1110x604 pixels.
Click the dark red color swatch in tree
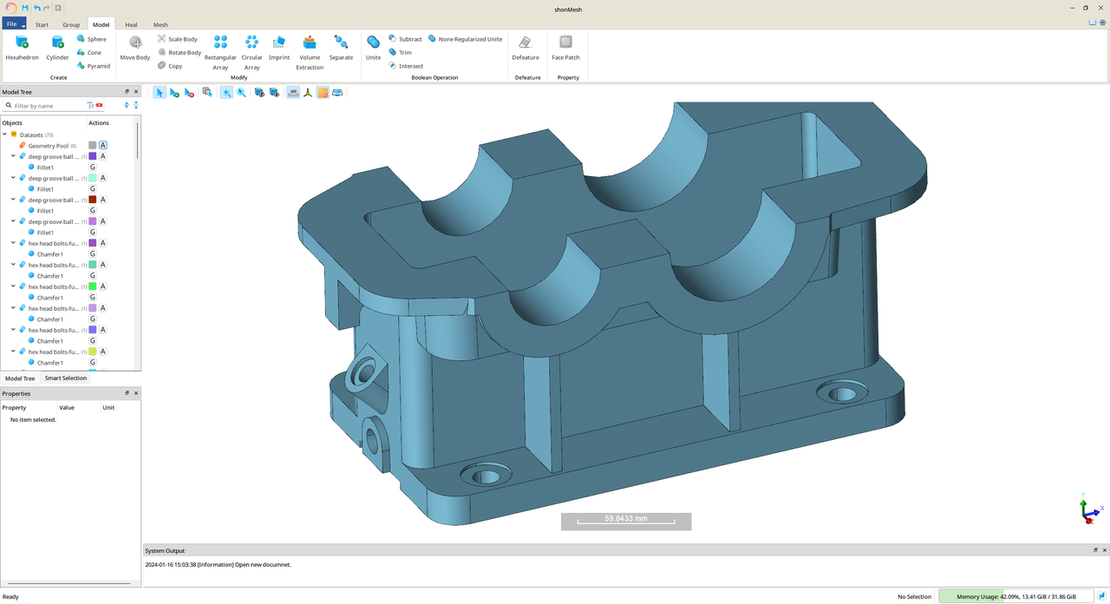coord(93,200)
